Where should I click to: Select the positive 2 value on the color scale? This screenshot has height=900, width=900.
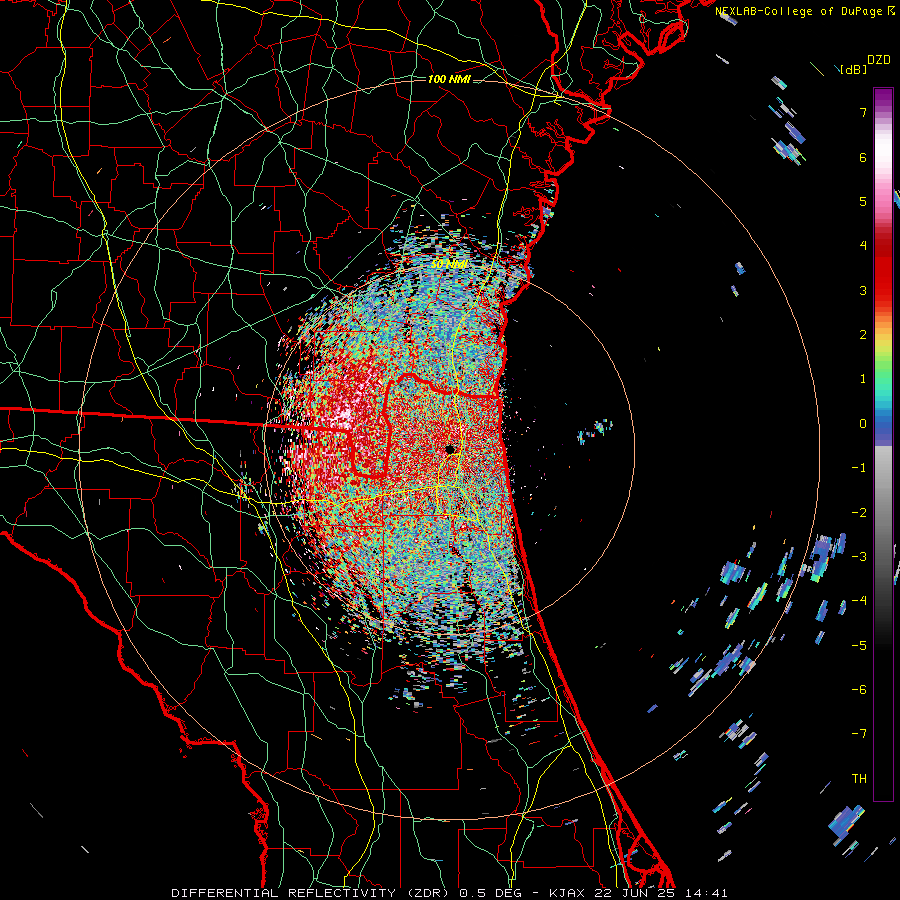click(x=863, y=335)
